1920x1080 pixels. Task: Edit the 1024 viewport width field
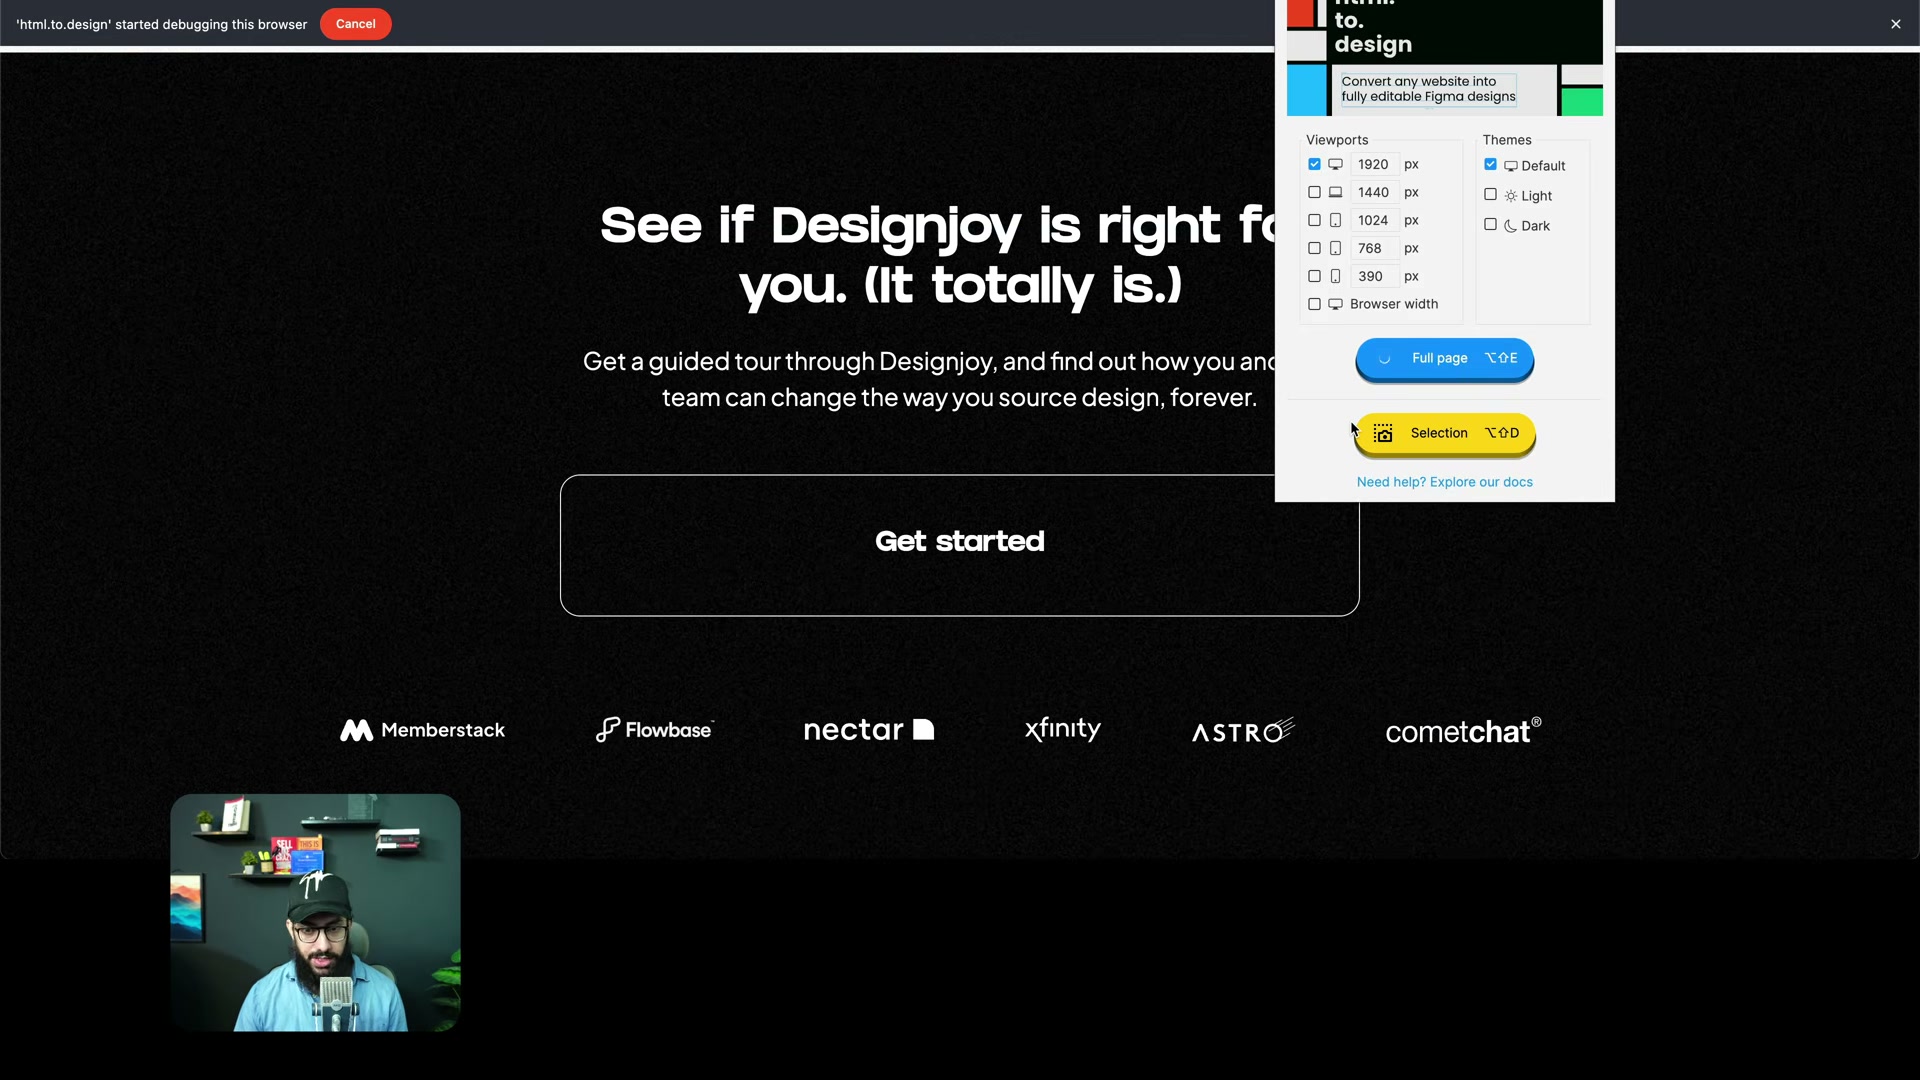[1374, 220]
